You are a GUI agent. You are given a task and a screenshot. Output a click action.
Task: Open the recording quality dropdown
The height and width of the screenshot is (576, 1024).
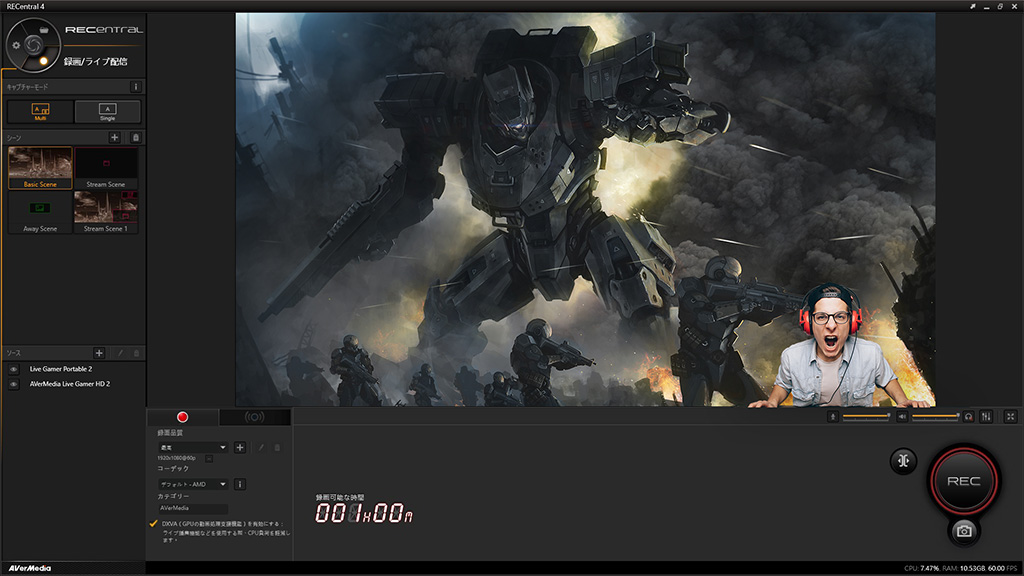(193, 447)
